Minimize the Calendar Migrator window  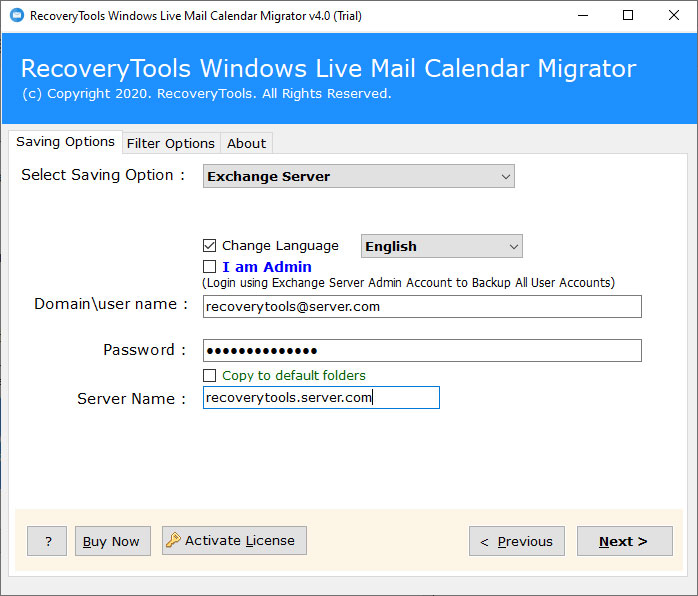tap(583, 16)
